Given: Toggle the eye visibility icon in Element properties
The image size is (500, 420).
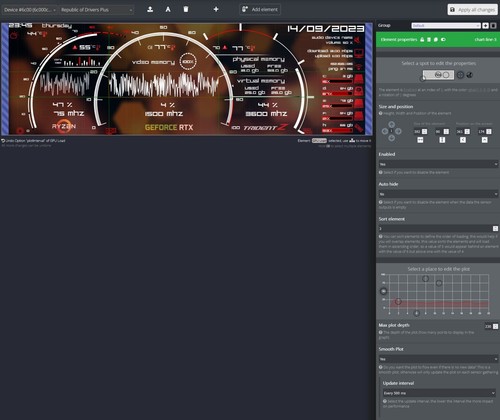Looking at the screenshot, I should 443,39.
